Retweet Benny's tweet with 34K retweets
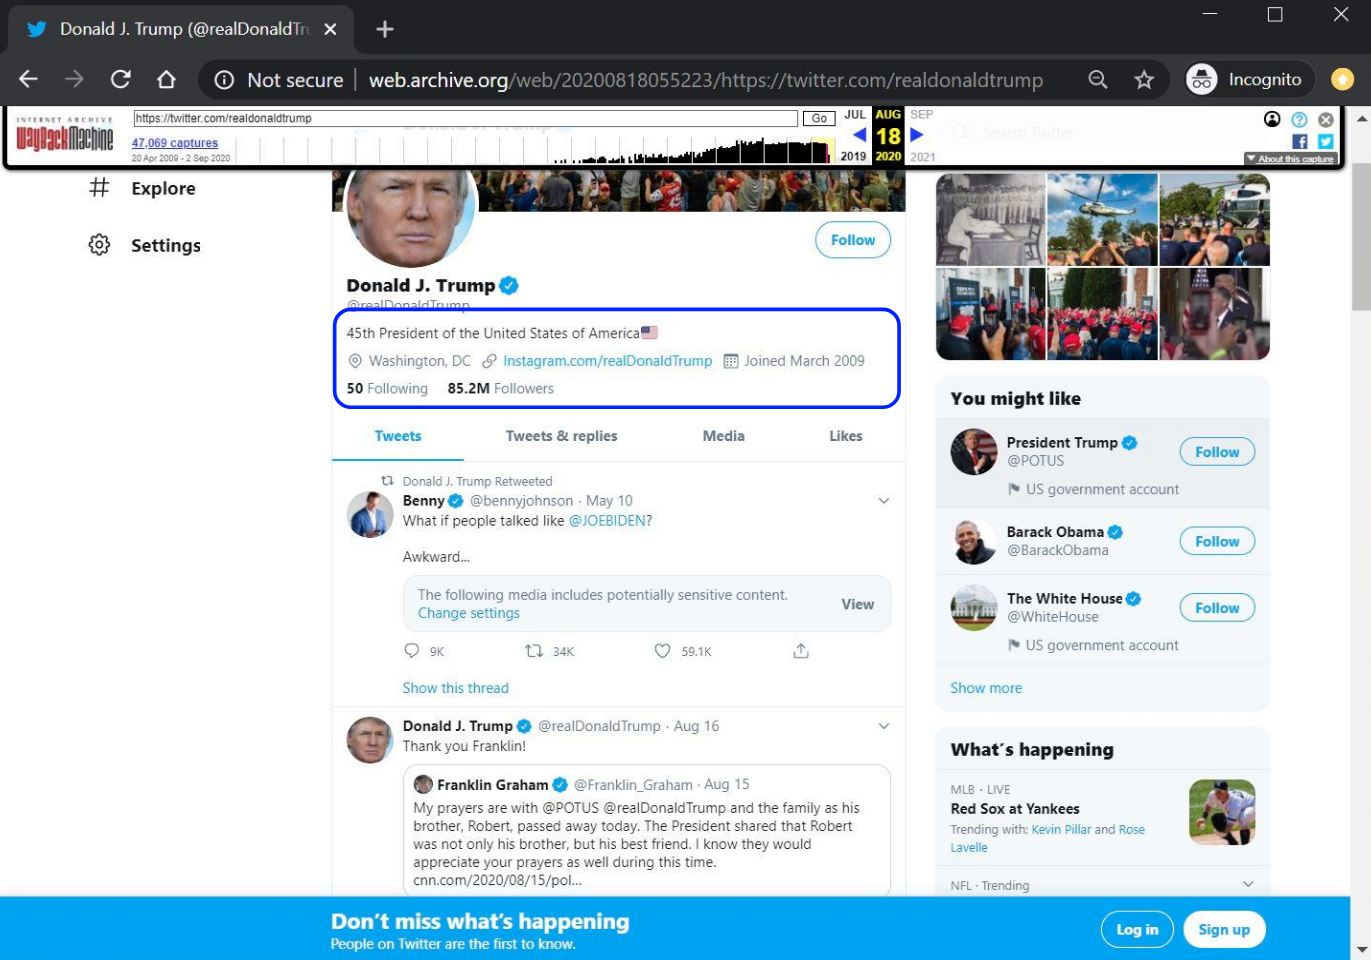The width and height of the screenshot is (1371, 960). [534, 651]
